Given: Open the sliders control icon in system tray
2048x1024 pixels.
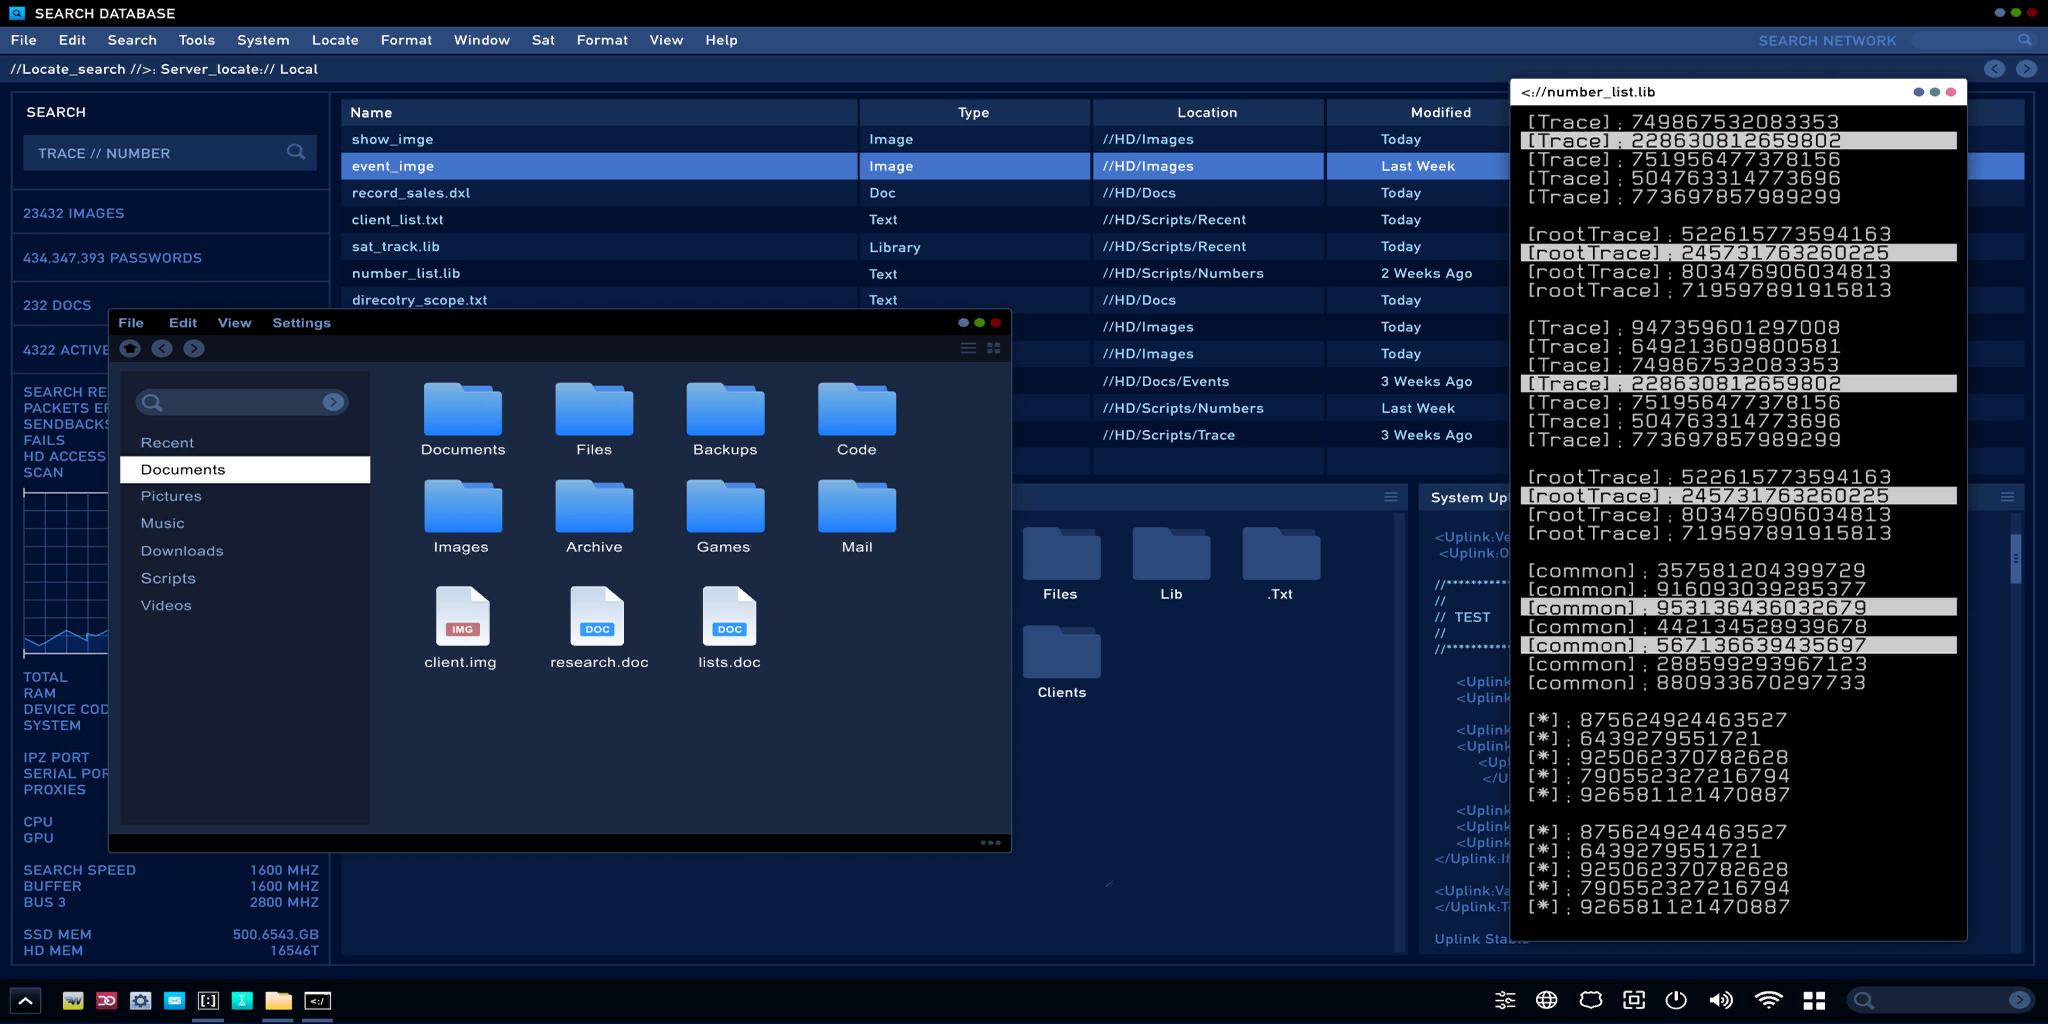Looking at the screenshot, I should pos(1505,1000).
